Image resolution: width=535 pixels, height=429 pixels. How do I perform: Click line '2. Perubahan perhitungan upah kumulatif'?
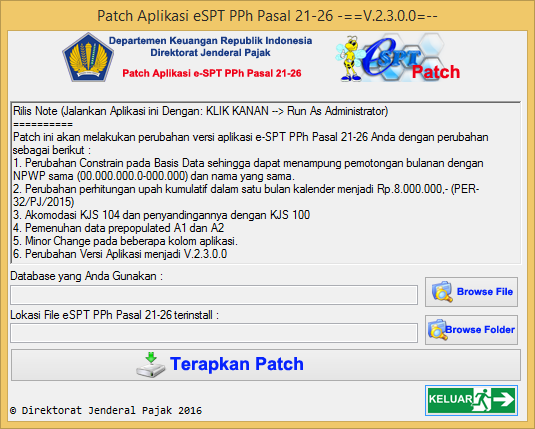[x=246, y=196]
